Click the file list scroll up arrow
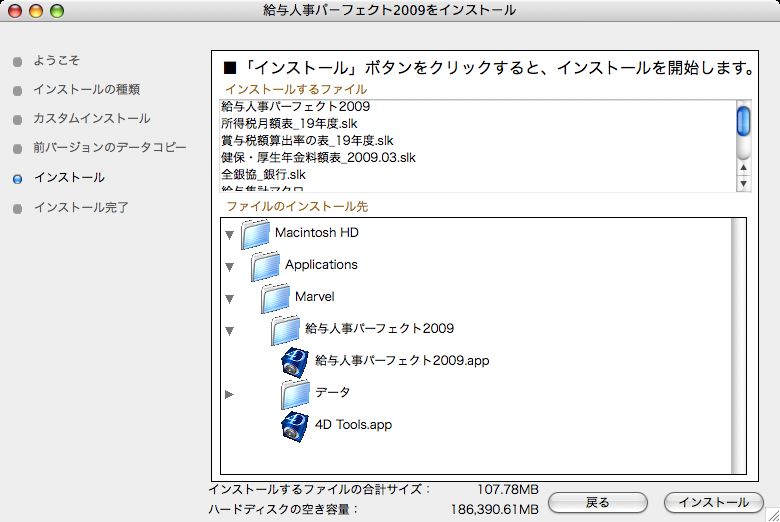This screenshot has height=522, width=780. click(x=743, y=168)
